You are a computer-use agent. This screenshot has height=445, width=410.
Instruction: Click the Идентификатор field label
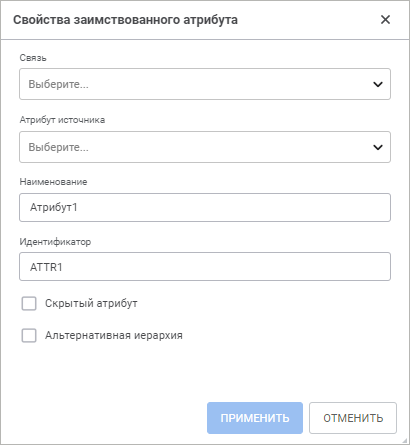point(55,241)
